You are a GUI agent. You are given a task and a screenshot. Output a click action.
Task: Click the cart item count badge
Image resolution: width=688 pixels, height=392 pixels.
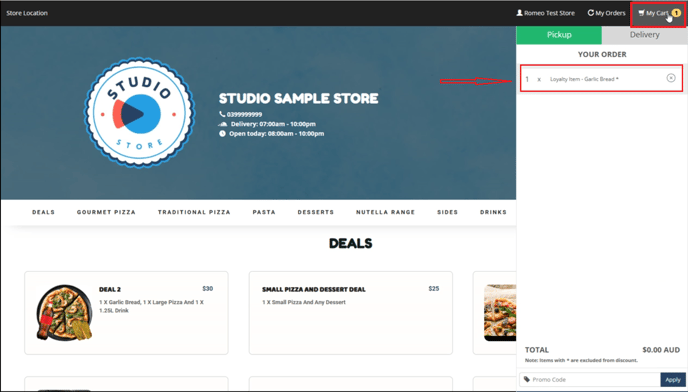tap(676, 13)
